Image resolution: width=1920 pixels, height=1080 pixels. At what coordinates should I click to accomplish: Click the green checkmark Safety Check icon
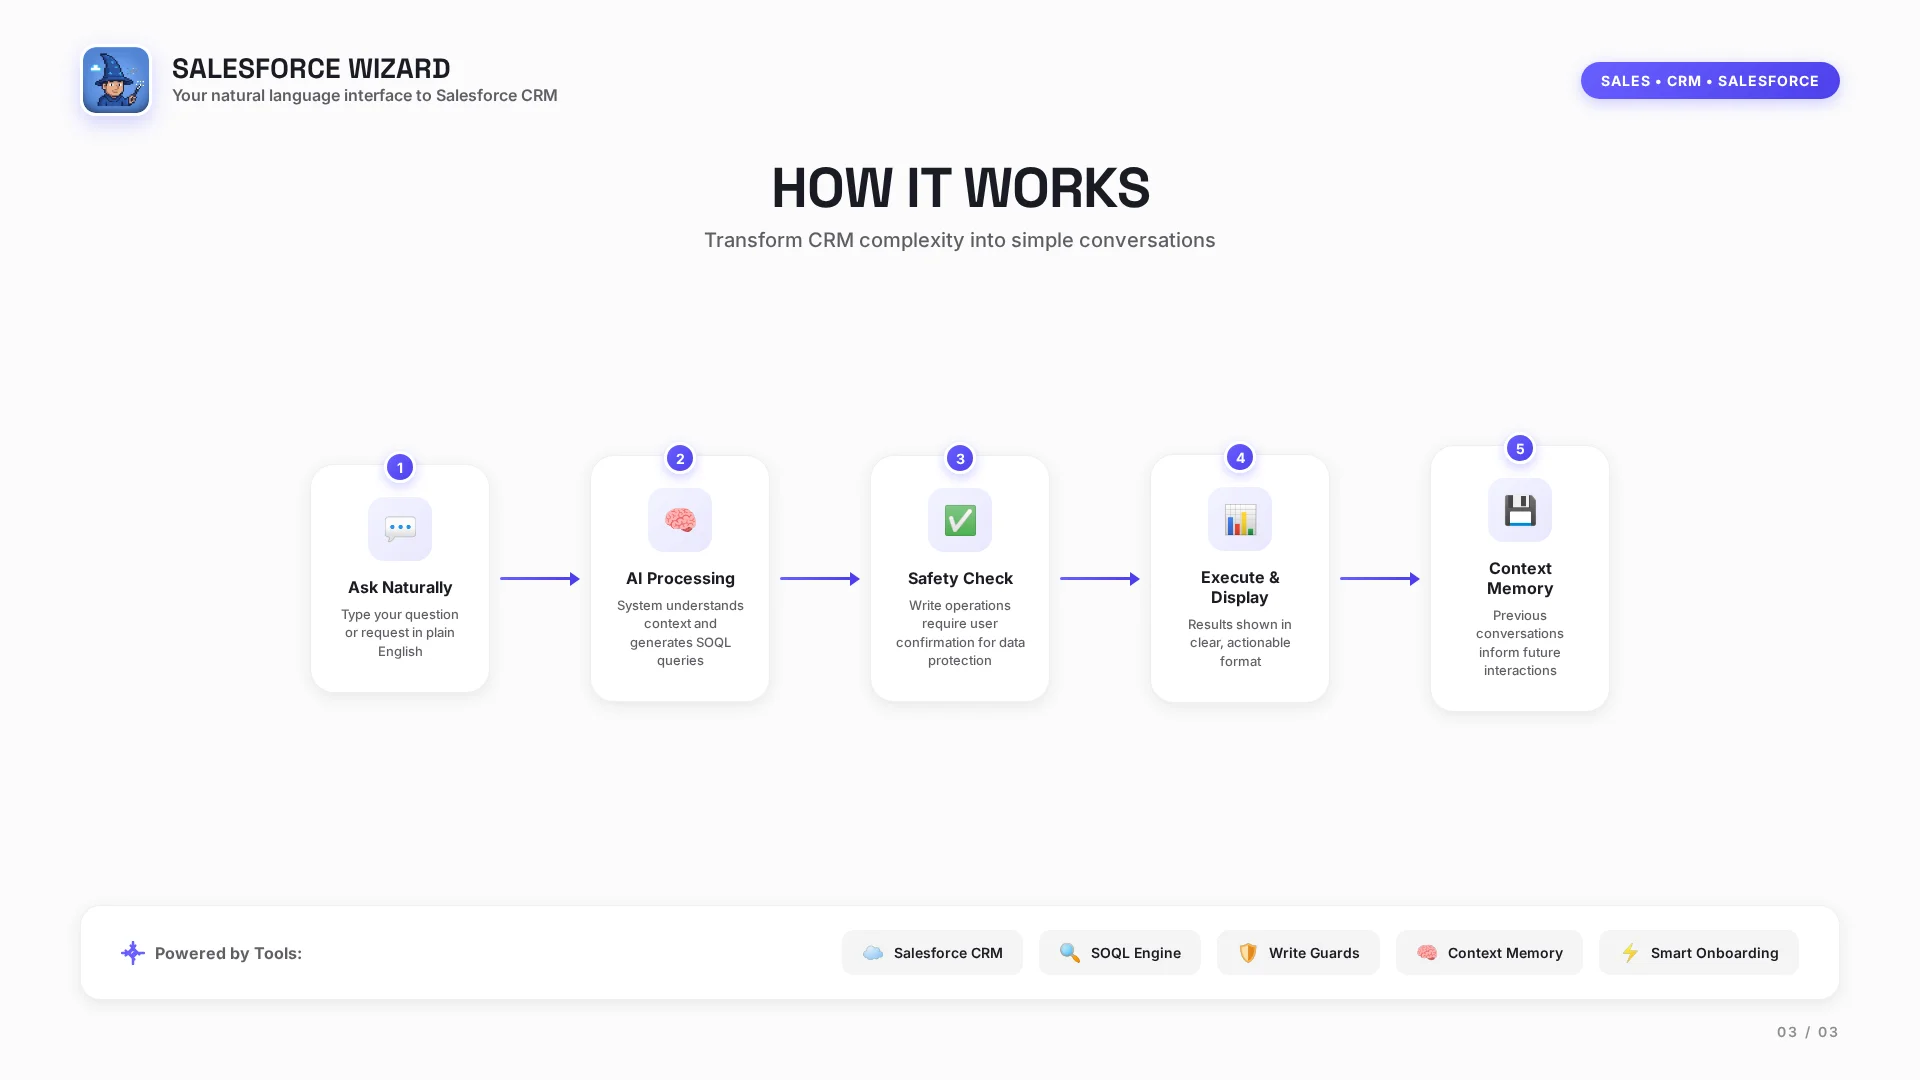[960, 520]
